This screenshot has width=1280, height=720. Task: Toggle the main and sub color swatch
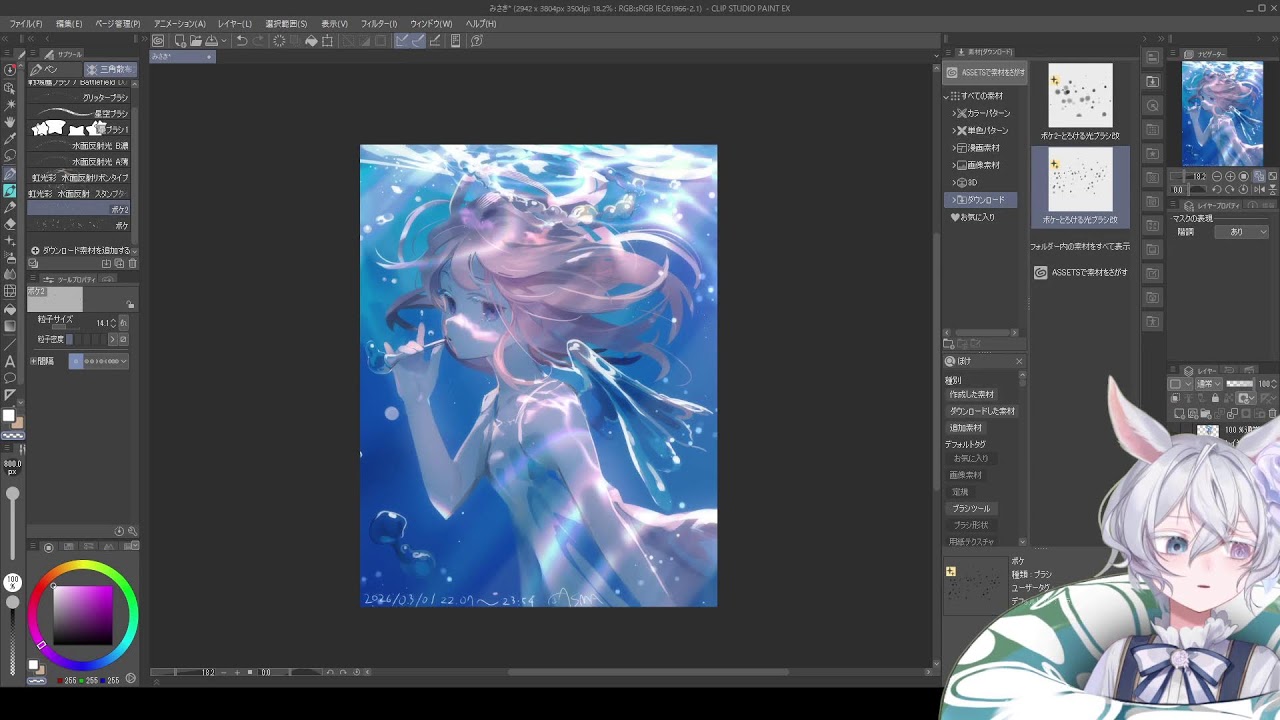(10, 417)
